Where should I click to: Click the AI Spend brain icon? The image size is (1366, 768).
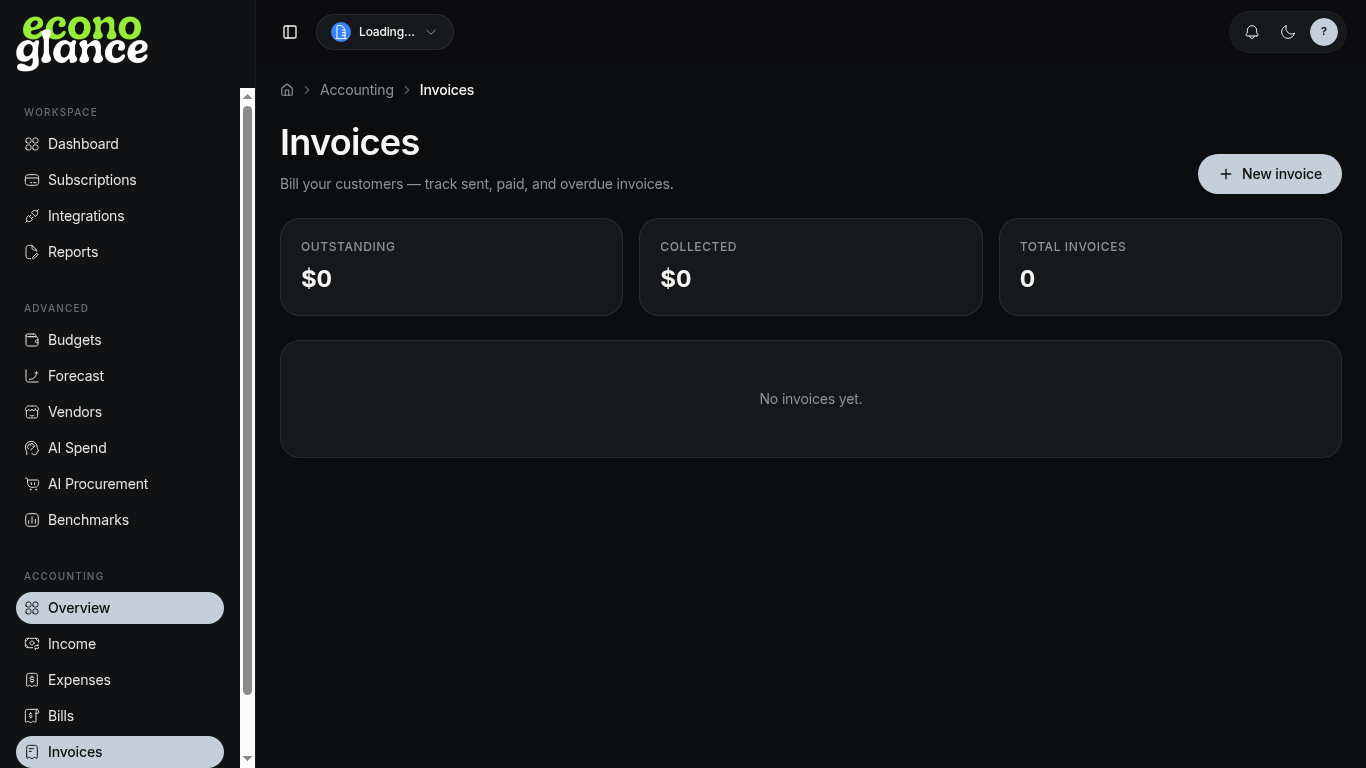coord(32,448)
